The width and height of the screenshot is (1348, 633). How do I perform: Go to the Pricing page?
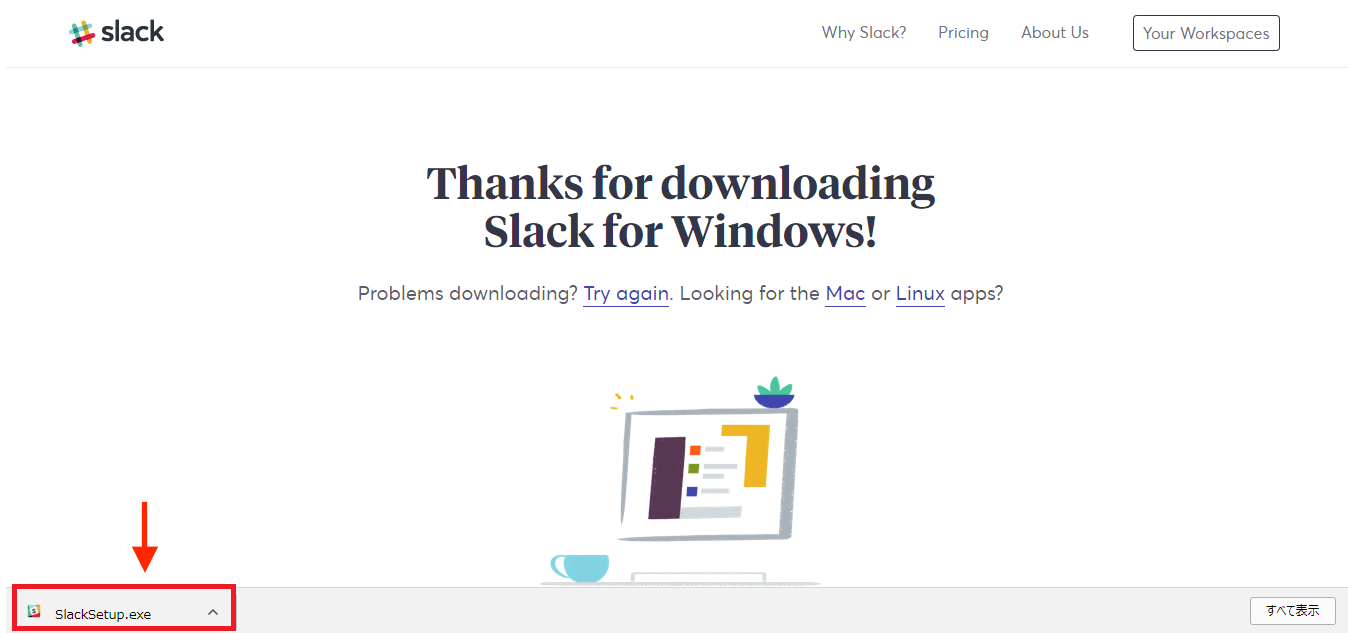click(x=962, y=32)
